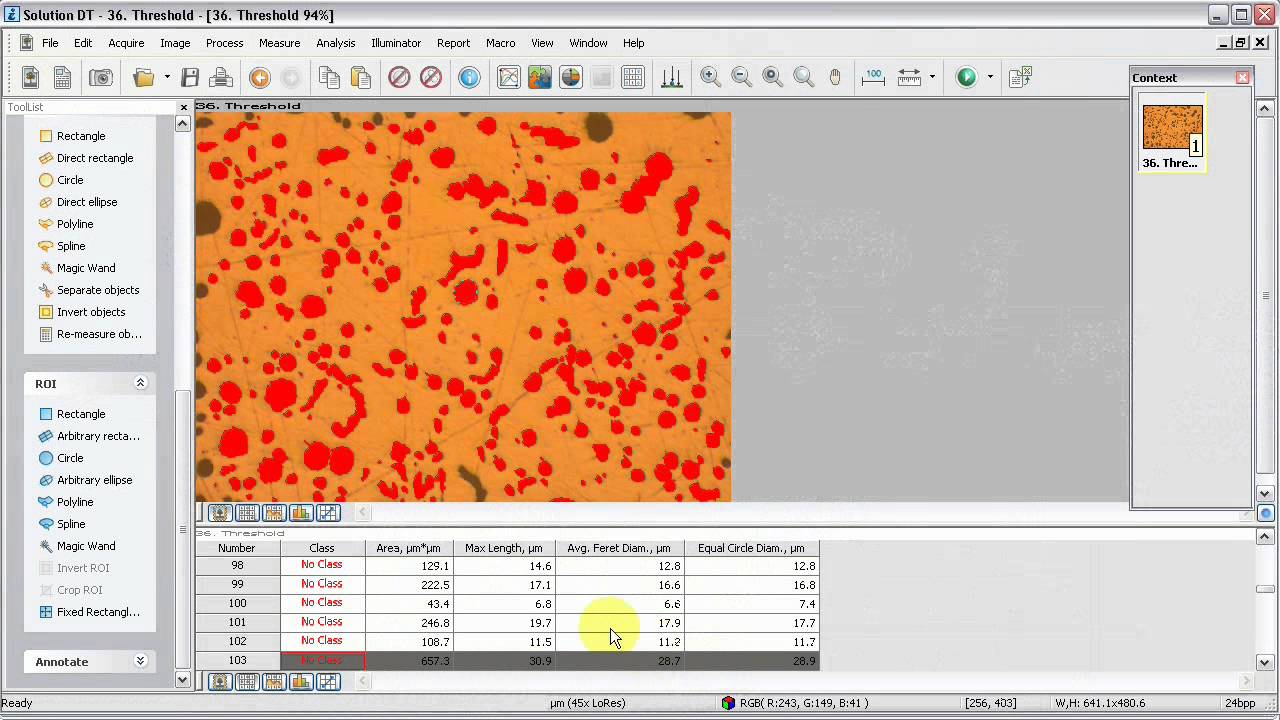Click the vertical bars histogram icon
This screenshot has height=720, width=1280.
pos(671,77)
